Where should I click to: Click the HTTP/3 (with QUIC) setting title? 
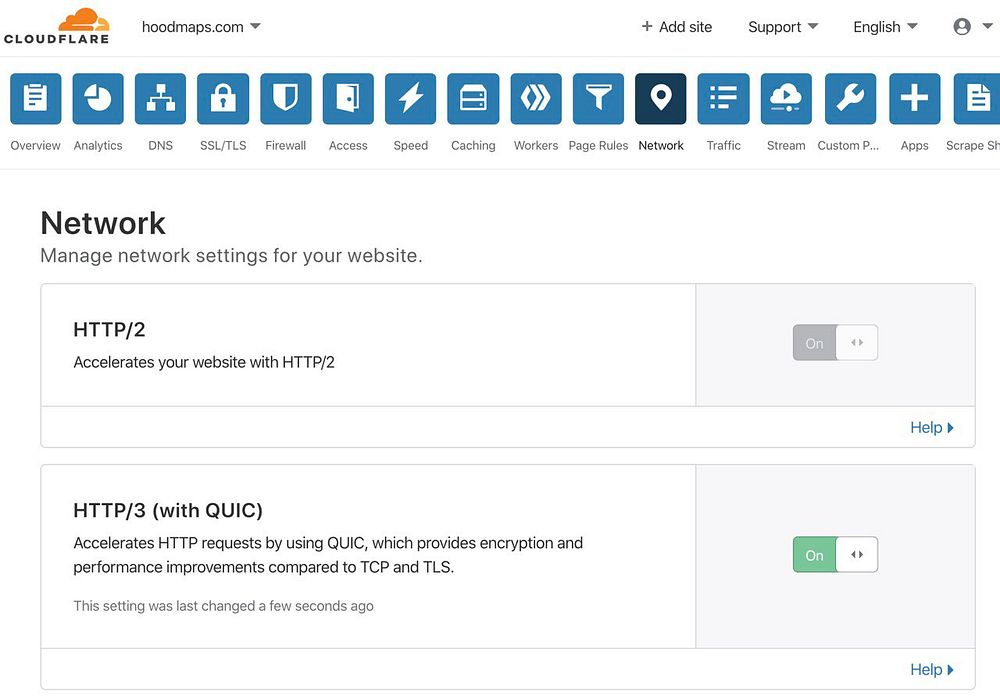click(168, 510)
